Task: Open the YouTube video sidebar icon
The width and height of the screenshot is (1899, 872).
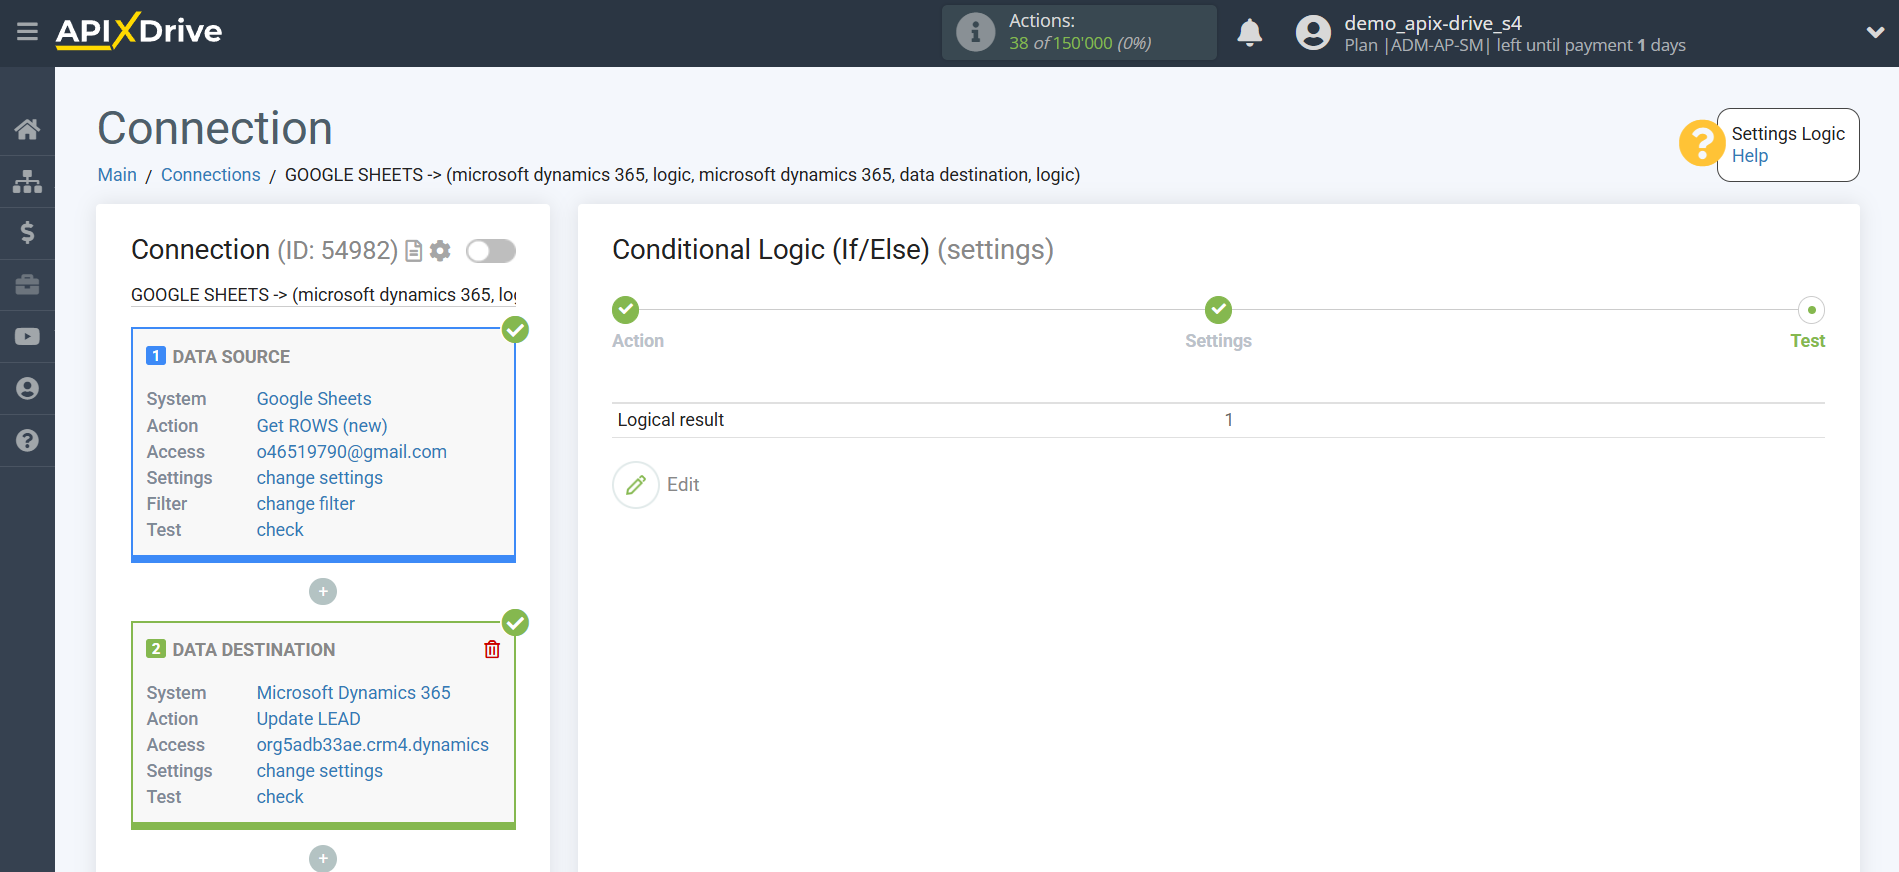Action: (x=27, y=337)
